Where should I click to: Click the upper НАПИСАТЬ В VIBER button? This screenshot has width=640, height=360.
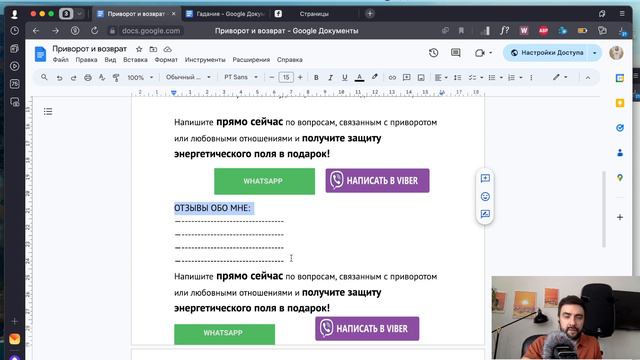377,180
